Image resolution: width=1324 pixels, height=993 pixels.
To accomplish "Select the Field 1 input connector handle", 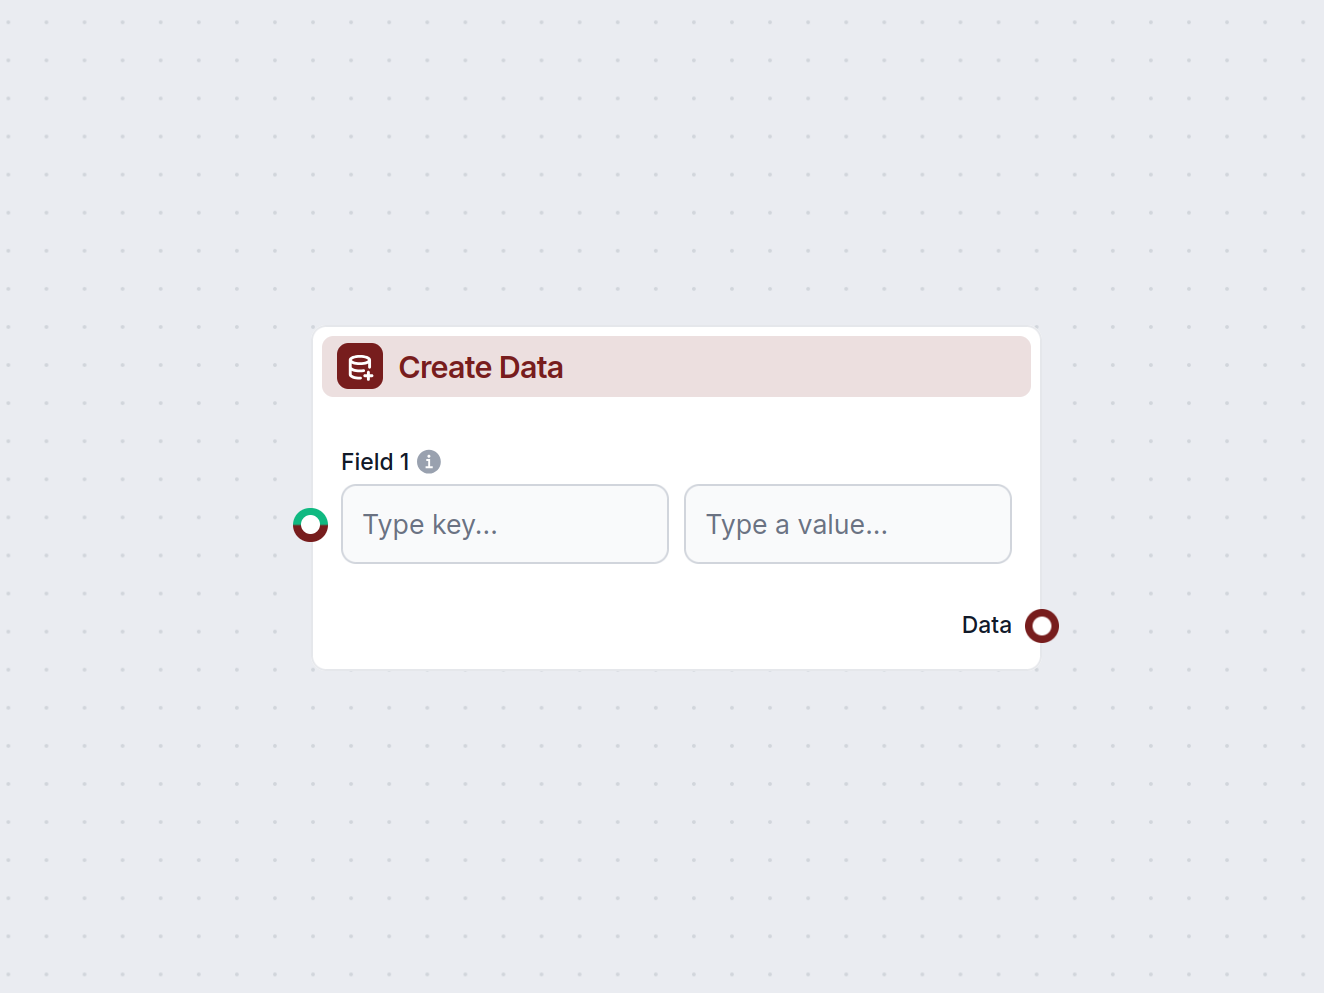I will (x=310, y=524).
